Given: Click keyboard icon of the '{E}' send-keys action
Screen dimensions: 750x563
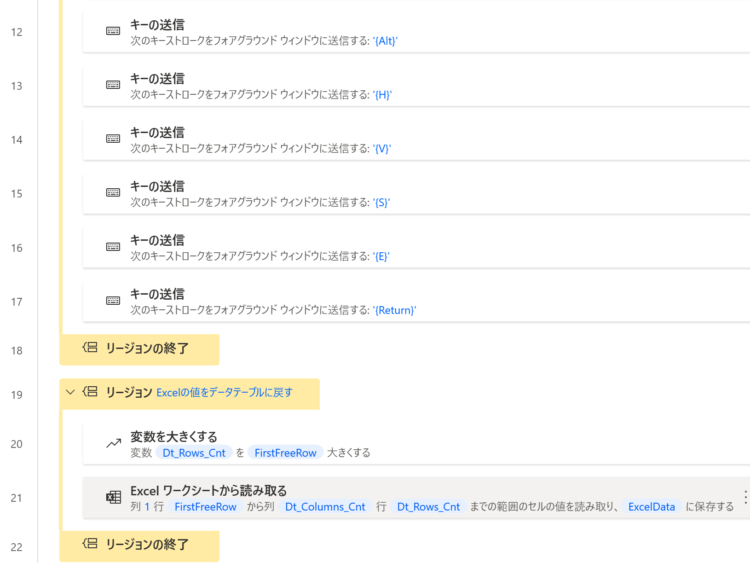Looking at the screenshot, I should 113,246.
